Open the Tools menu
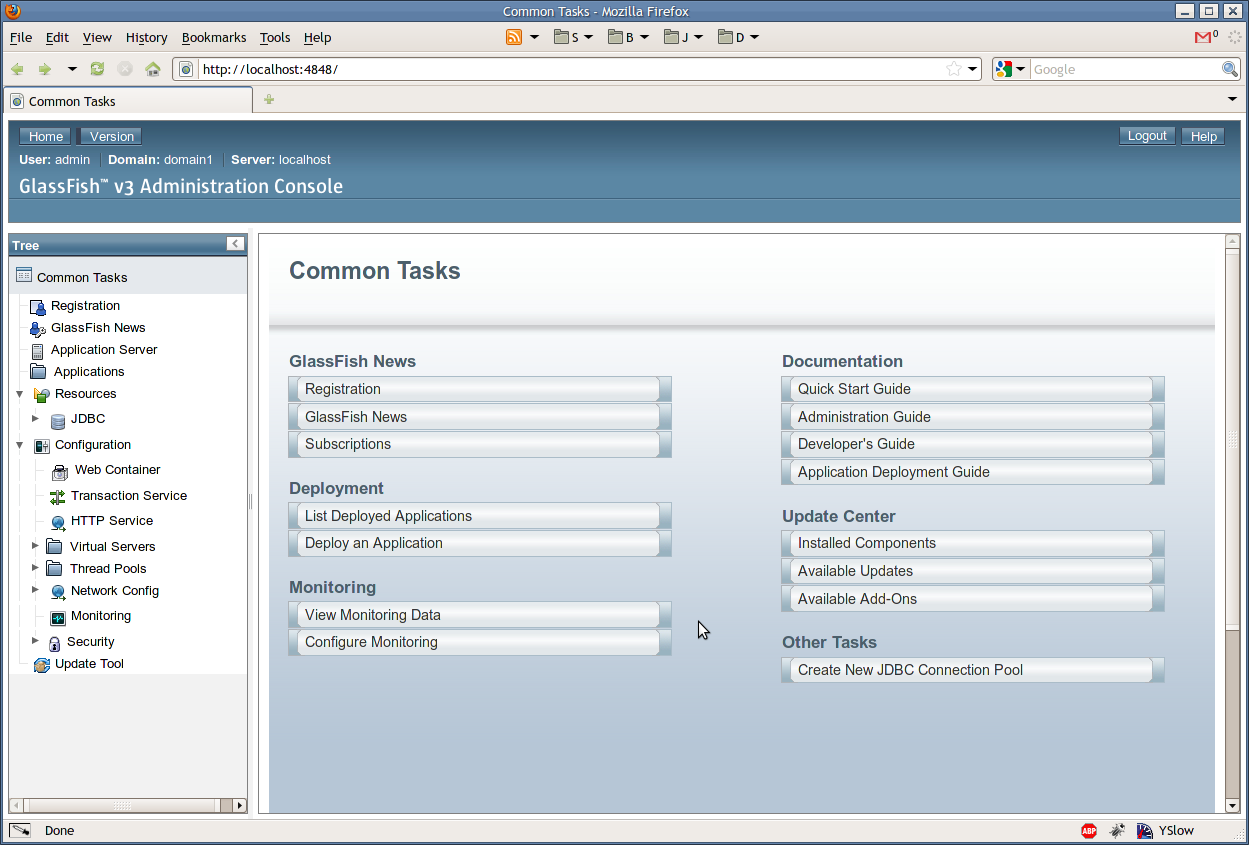Screen dimensions: 1249x845 (x=274, y=38)
